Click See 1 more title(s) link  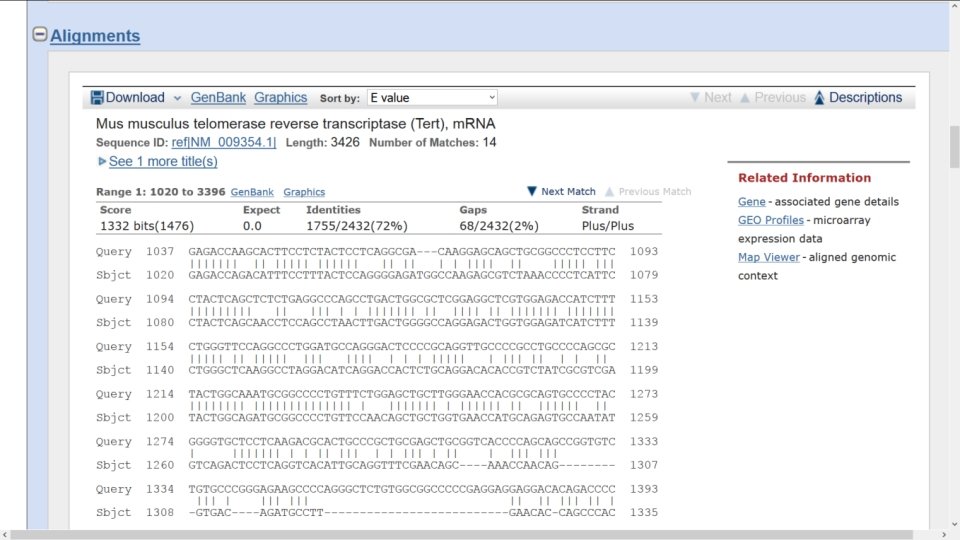click(163, 161)
